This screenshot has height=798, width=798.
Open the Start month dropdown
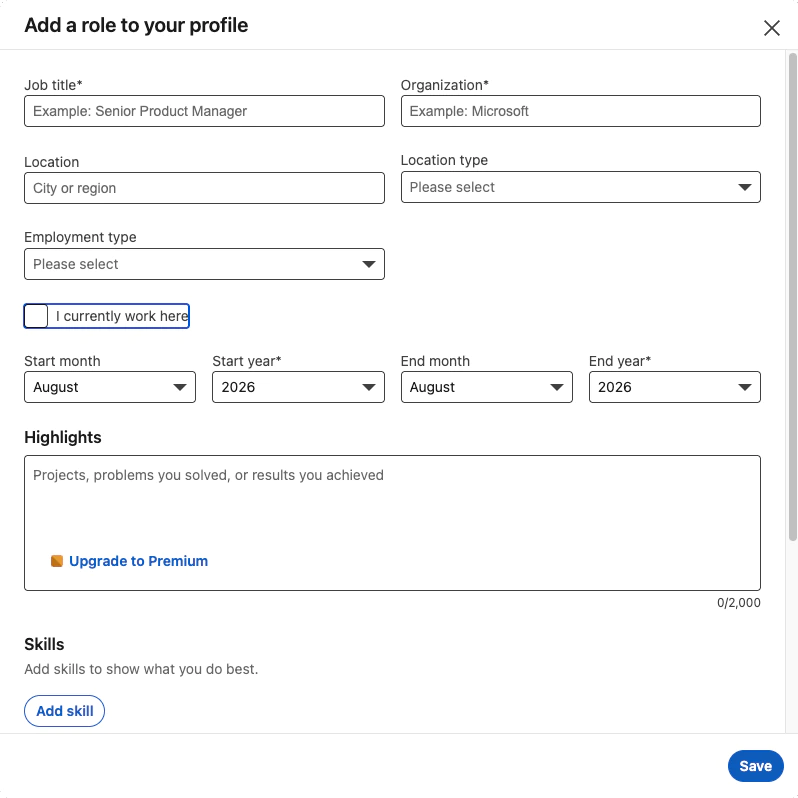pyautogui.click(x=110, y=387)
